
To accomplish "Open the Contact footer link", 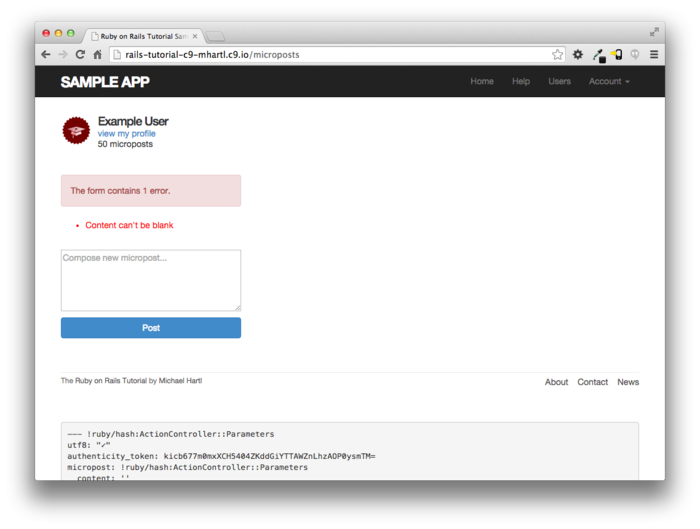I will (x=592, y=382).
